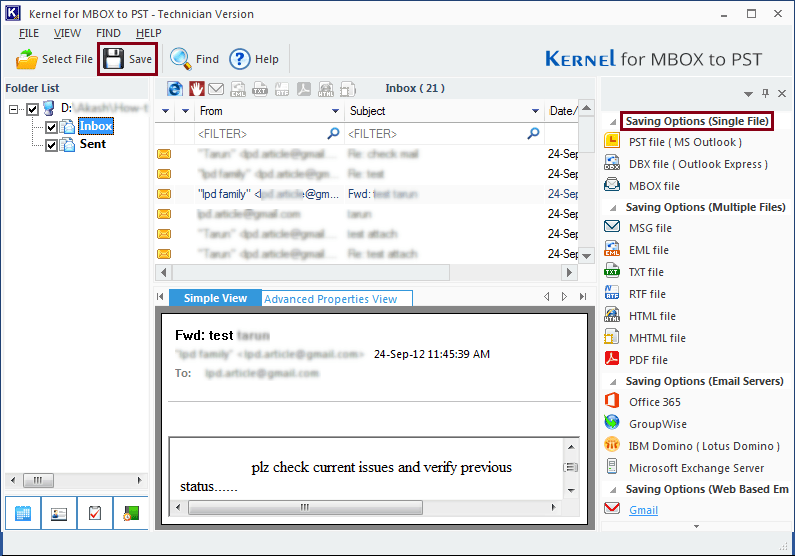Open the journal icon at bottom left
The height and width of the screenshot is (556, 795).
(x=131, y=513)
